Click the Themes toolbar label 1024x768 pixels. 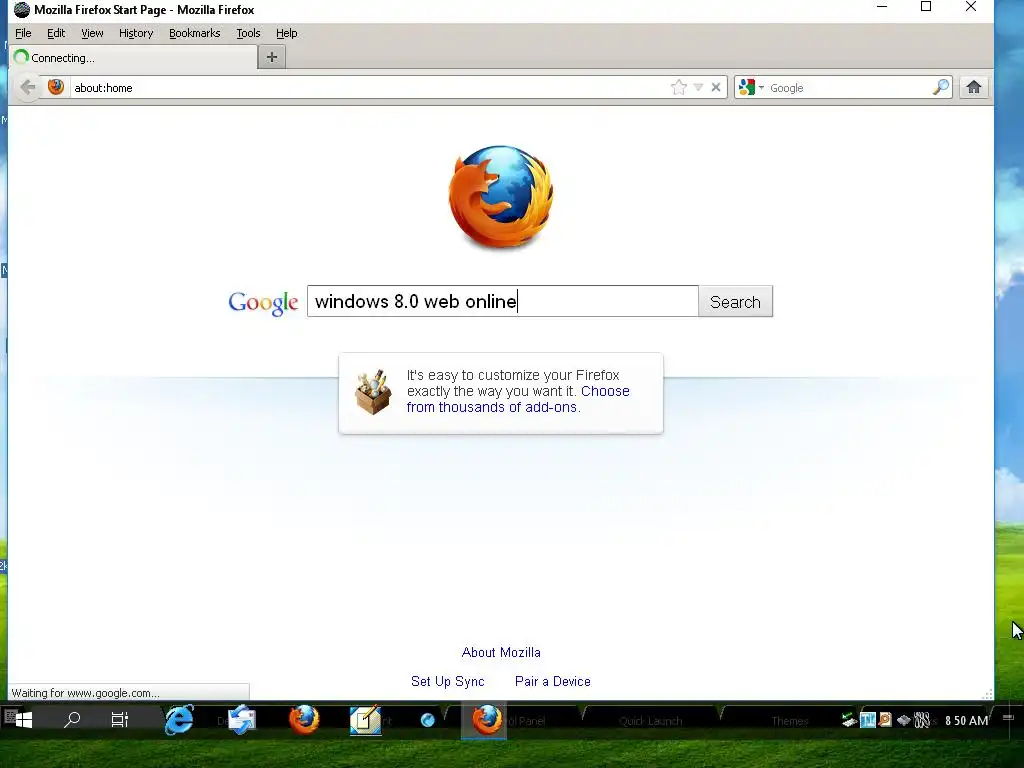[790, 721]
